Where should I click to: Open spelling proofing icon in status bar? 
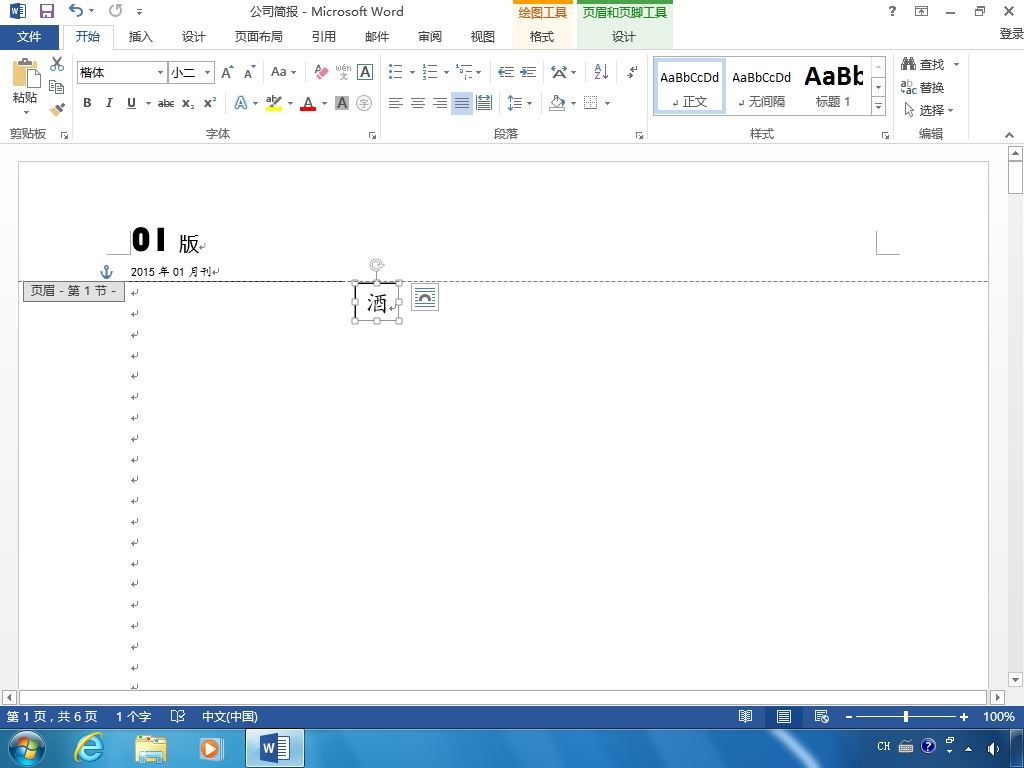click(x=178, y=716)
